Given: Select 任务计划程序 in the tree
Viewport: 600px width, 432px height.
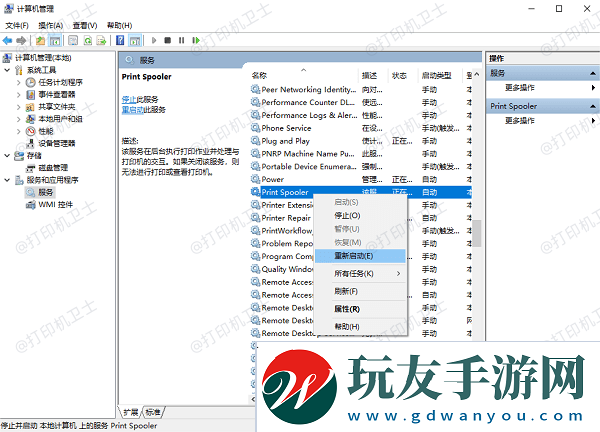Looking at the screenshot, I should click(60, 82).
